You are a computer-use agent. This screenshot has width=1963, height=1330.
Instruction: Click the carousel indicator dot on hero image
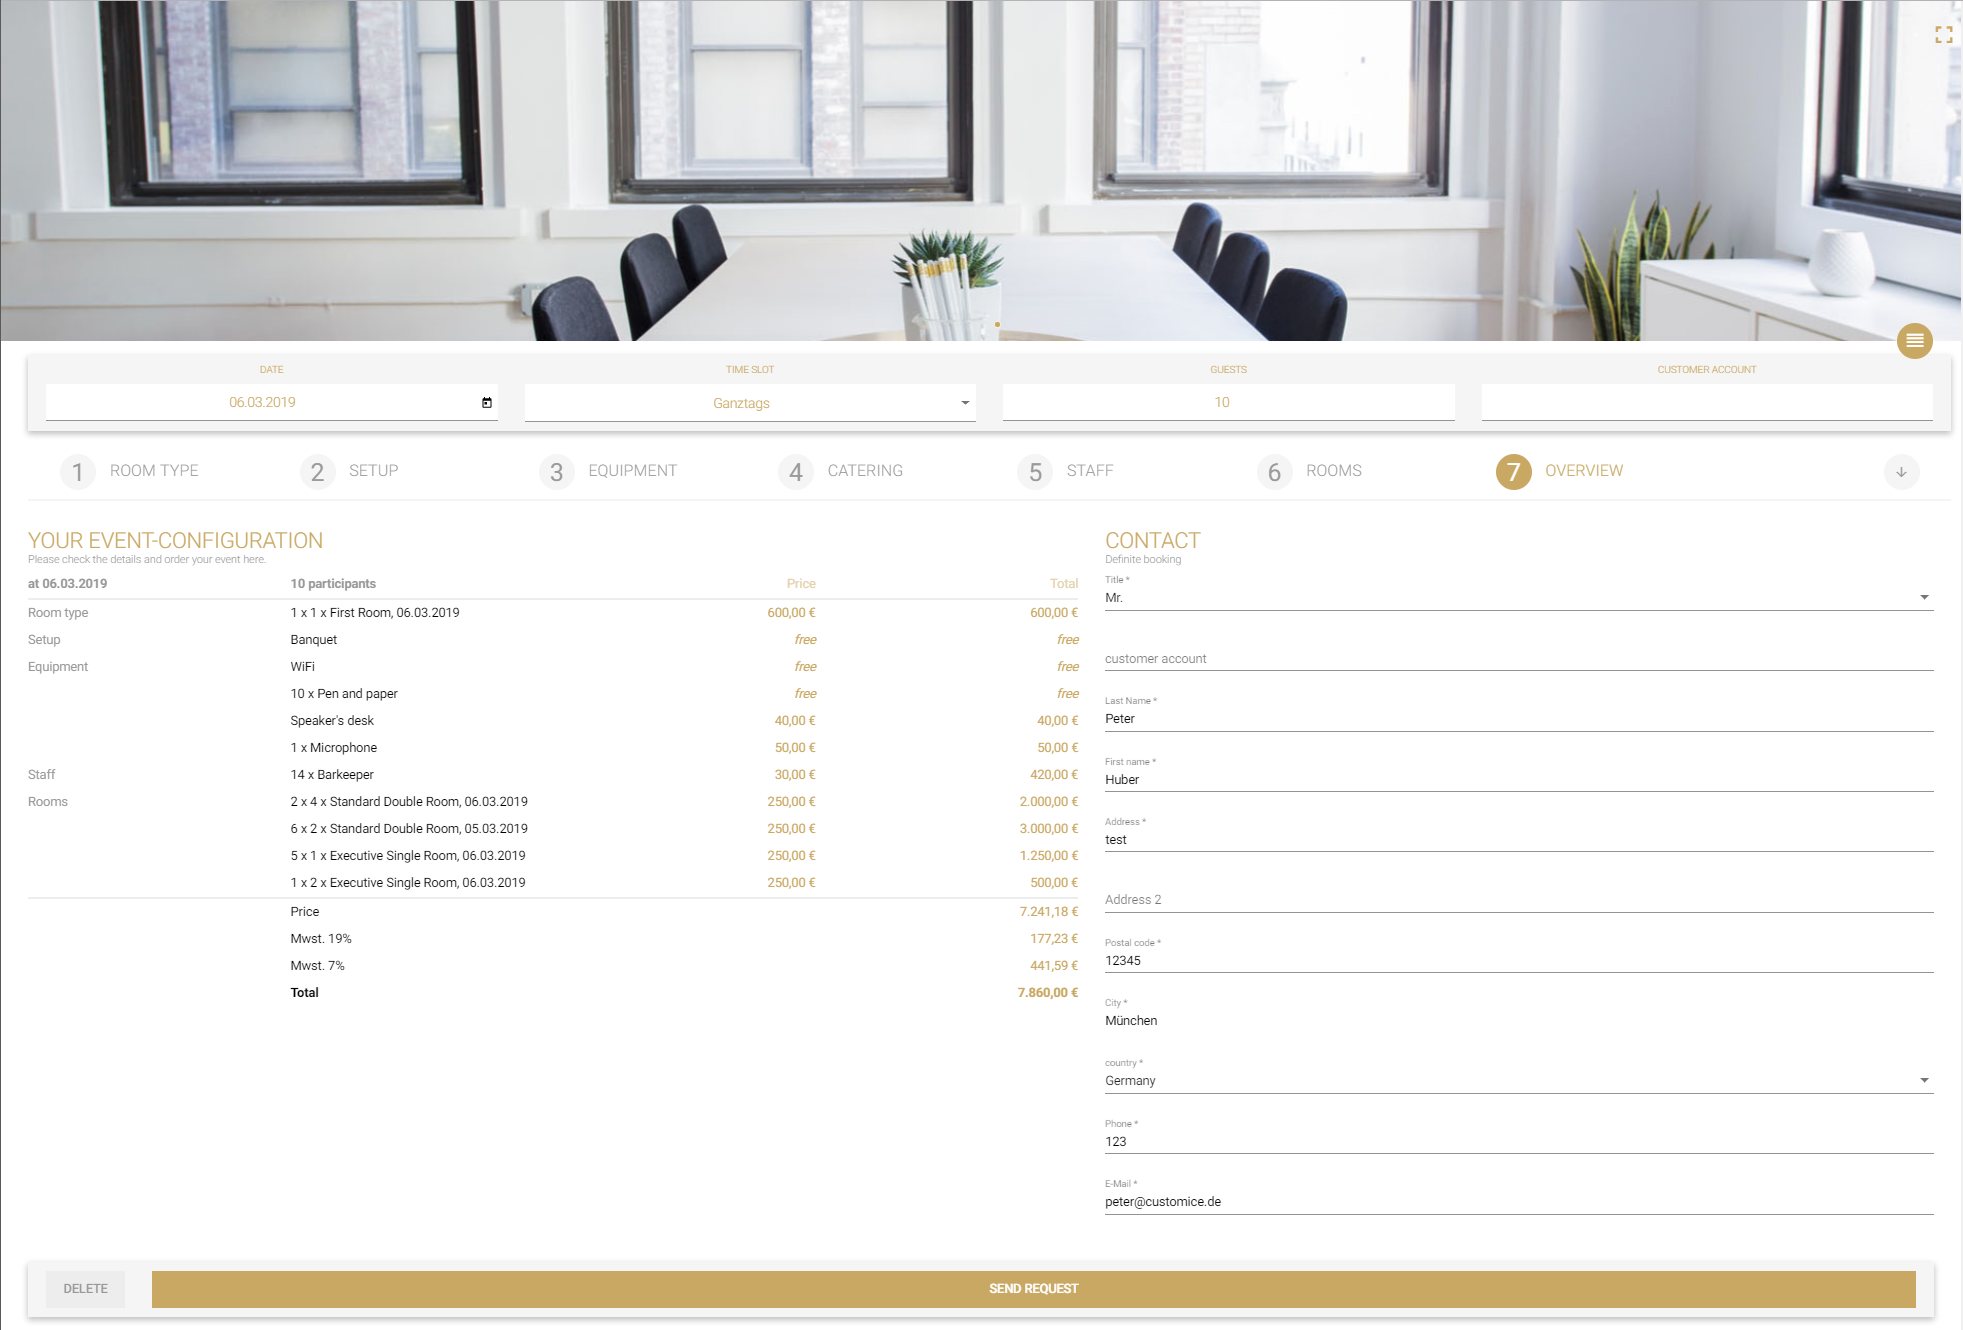(x=997, y=325)
